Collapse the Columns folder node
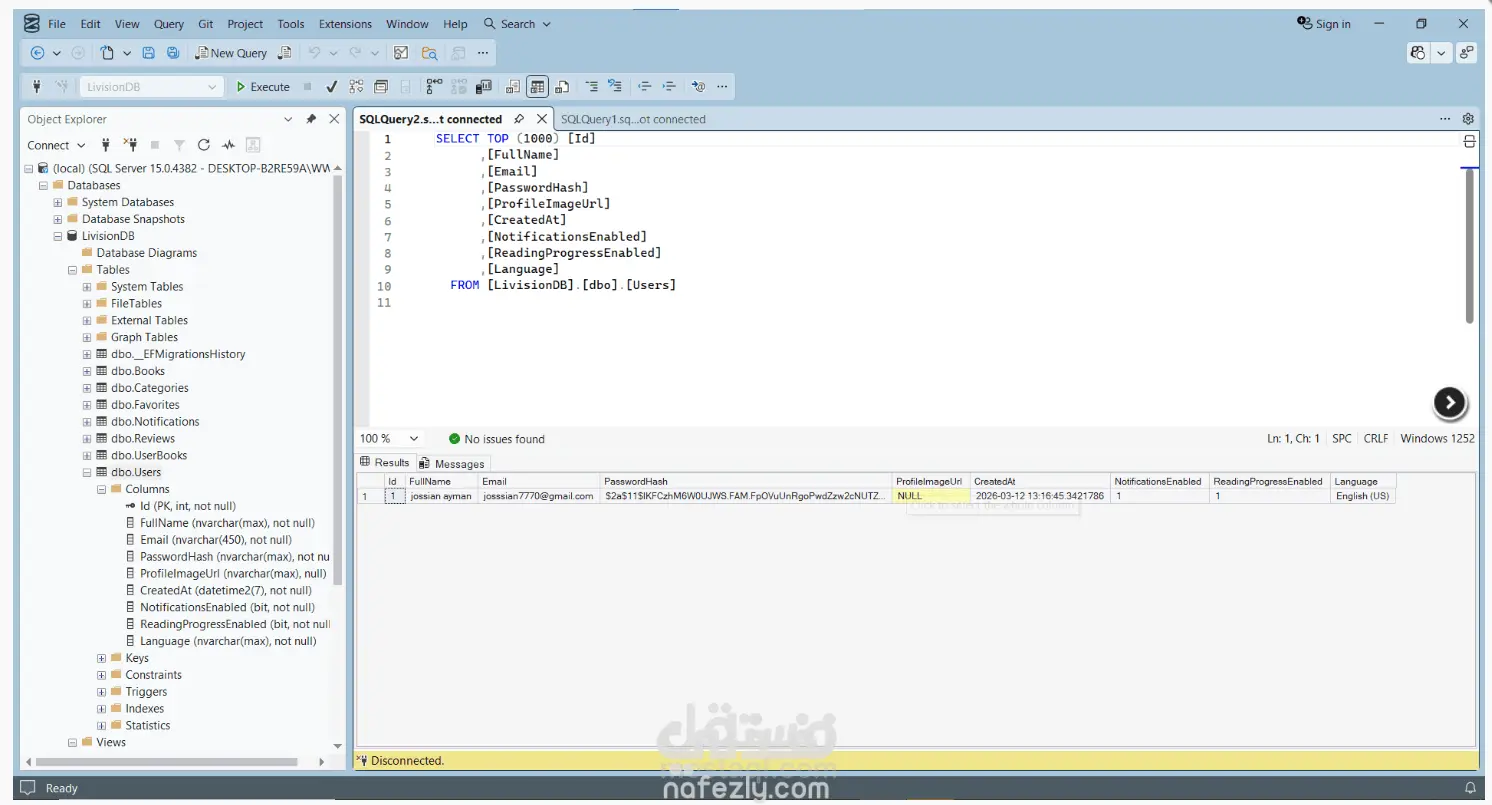Image resolution: width=1492 pixels, height=805 pixels. pos(101,489)
